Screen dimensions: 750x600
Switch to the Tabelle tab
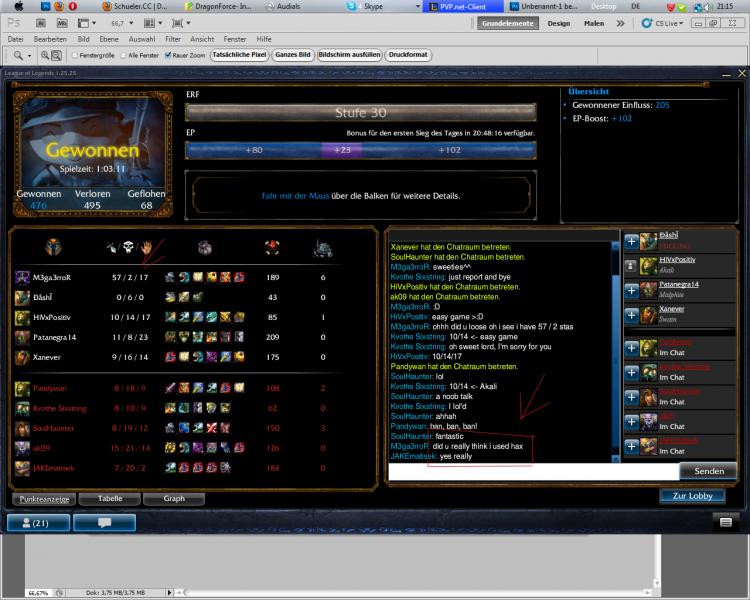110,499
